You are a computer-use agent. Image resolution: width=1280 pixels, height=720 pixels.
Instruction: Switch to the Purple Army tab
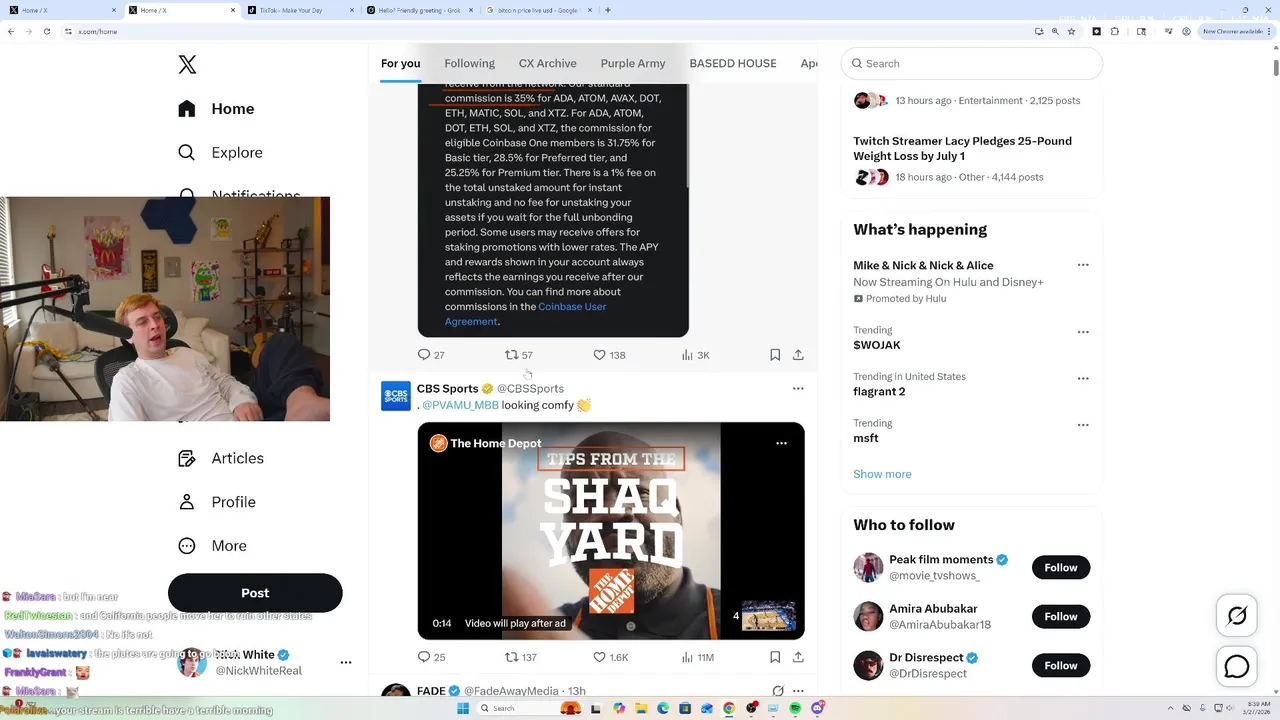tap(633, 64)
